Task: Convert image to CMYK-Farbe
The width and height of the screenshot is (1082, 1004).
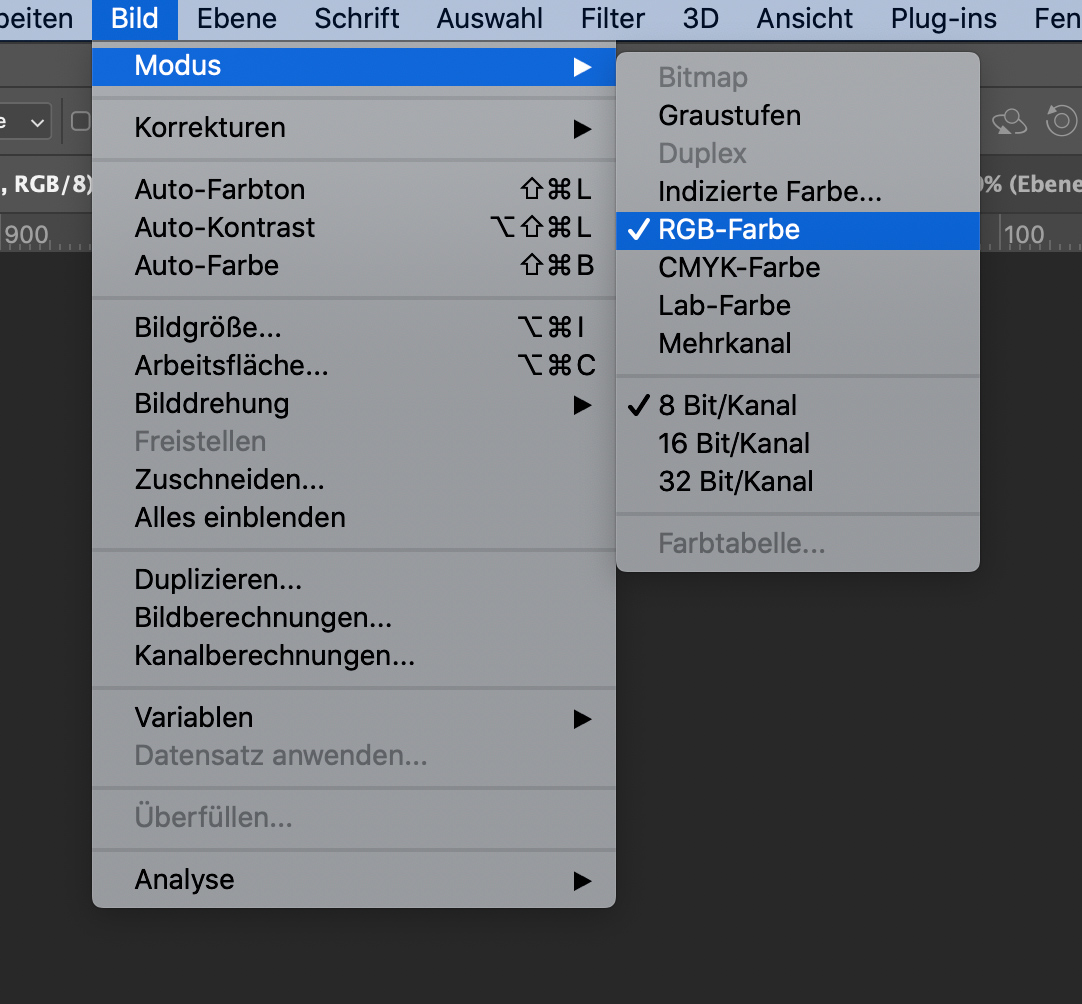Action: [x=739, y=268]
